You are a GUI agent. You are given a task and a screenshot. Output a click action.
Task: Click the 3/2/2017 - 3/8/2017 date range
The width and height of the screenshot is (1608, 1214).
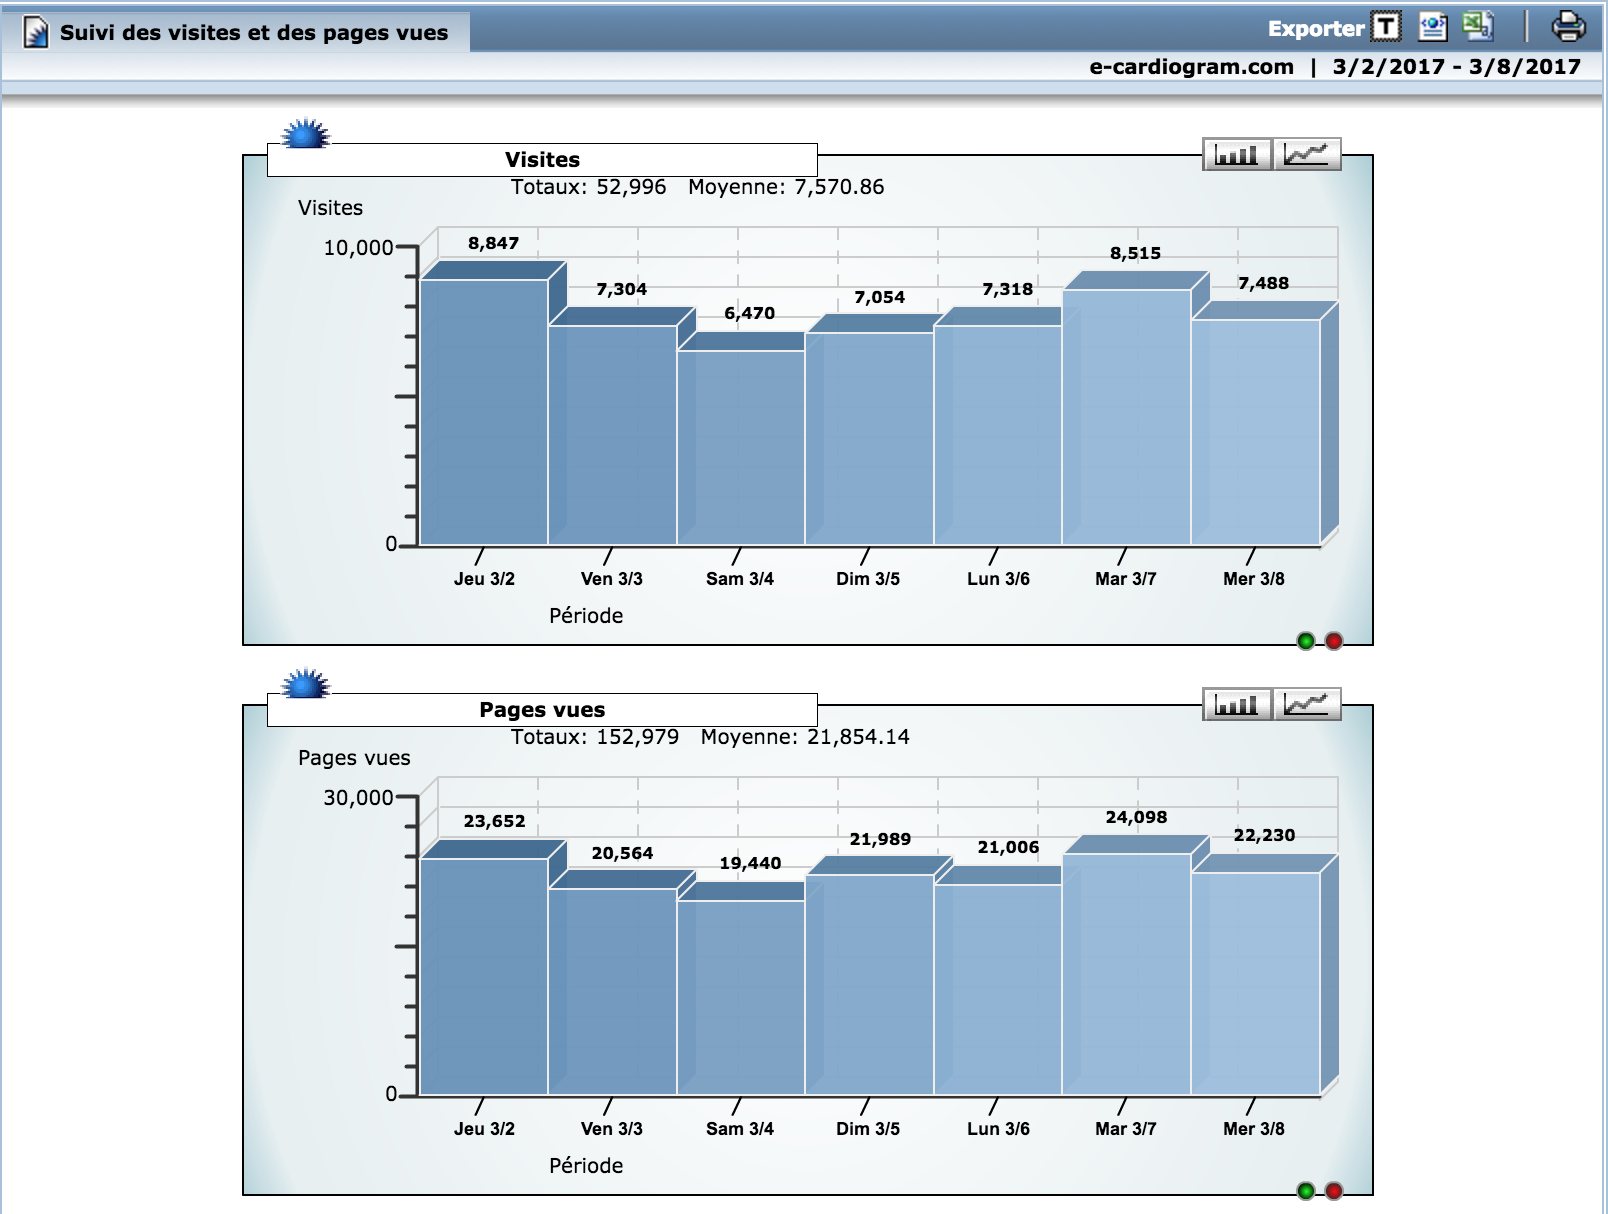pos(1456,67)
